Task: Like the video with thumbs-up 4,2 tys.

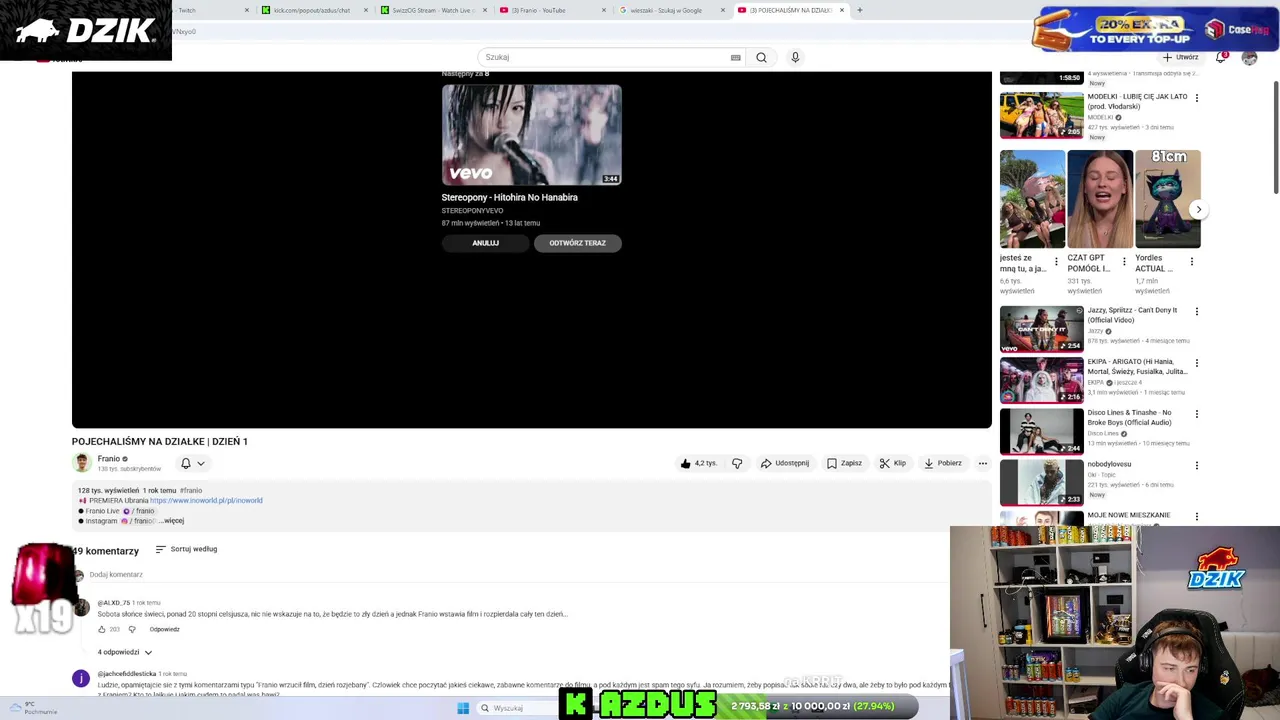Action: 699,463
